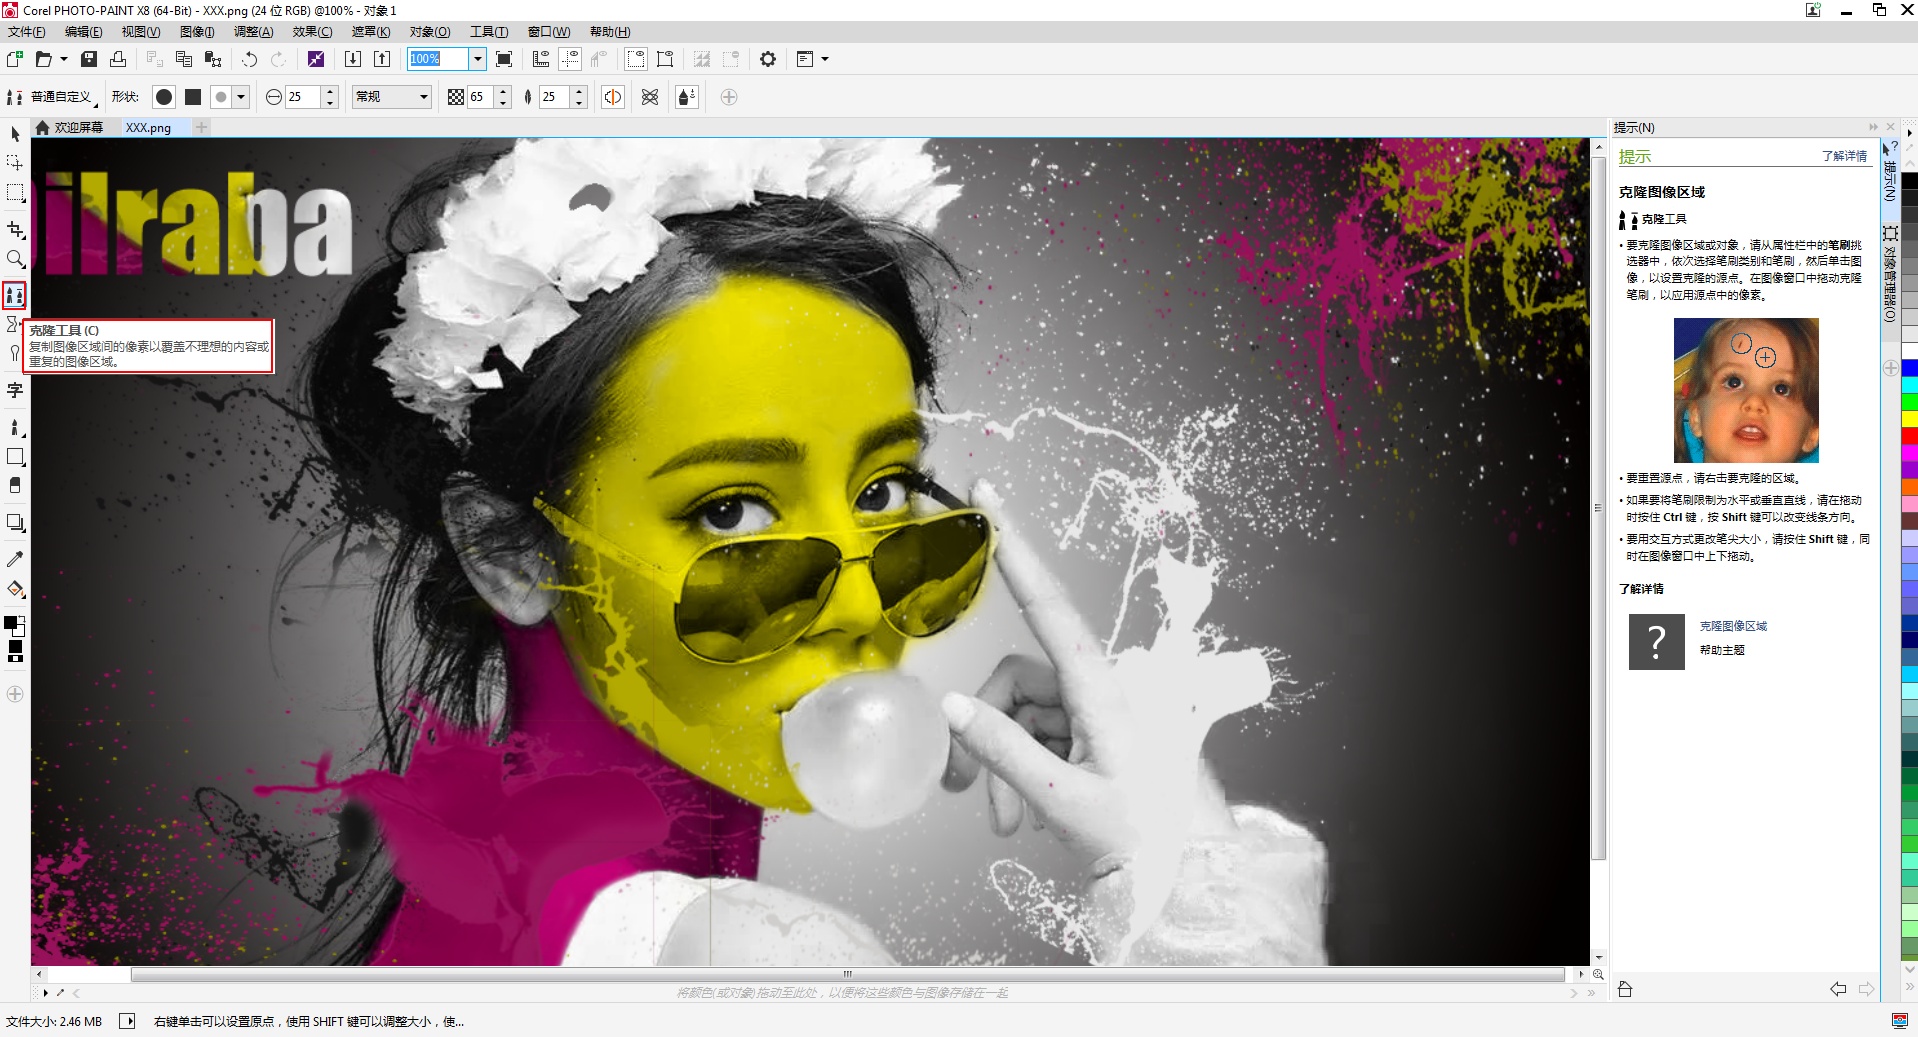This screenshot has width=1918, height=1037.
Task: Open the Options gear settings
Action: [767, 59]
